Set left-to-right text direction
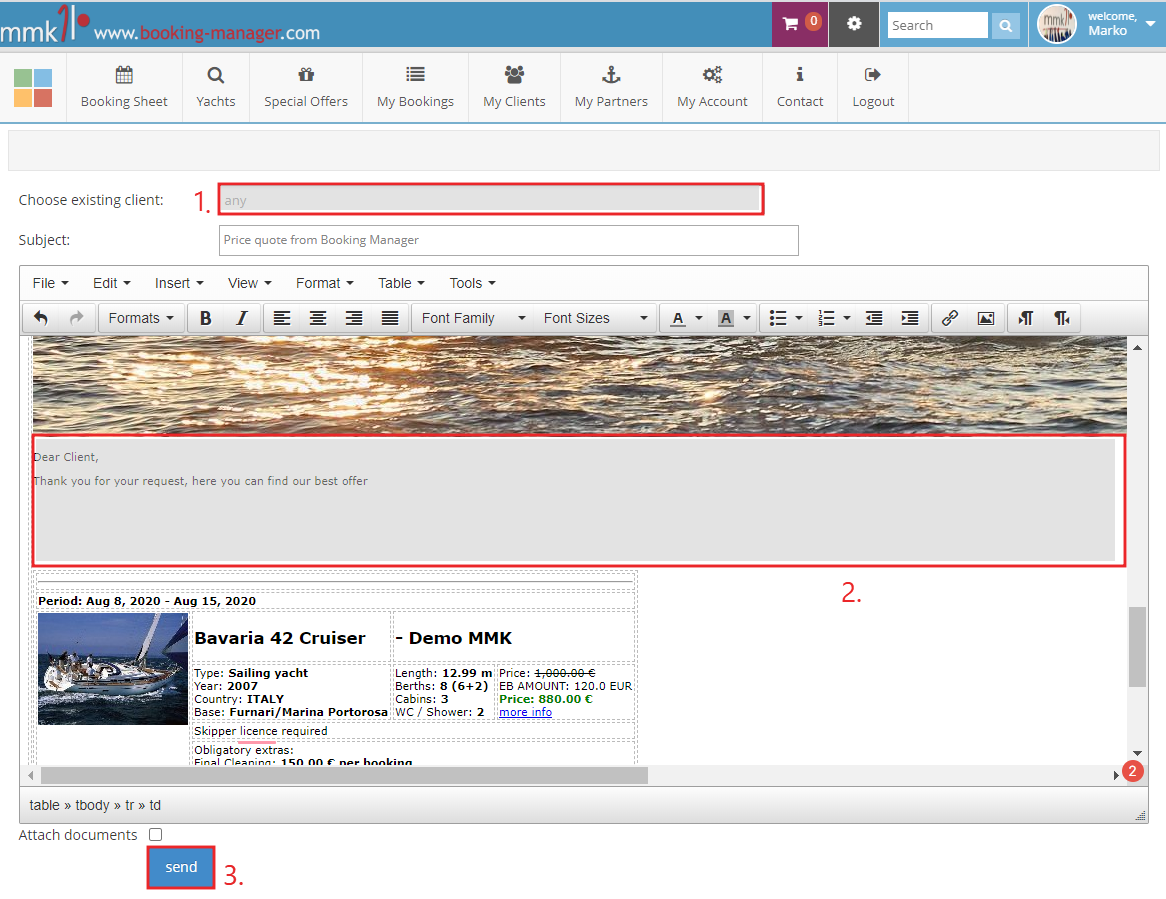Image resolution: width=1166 pixels, height=899 pixels. [x=1025, y=318]
